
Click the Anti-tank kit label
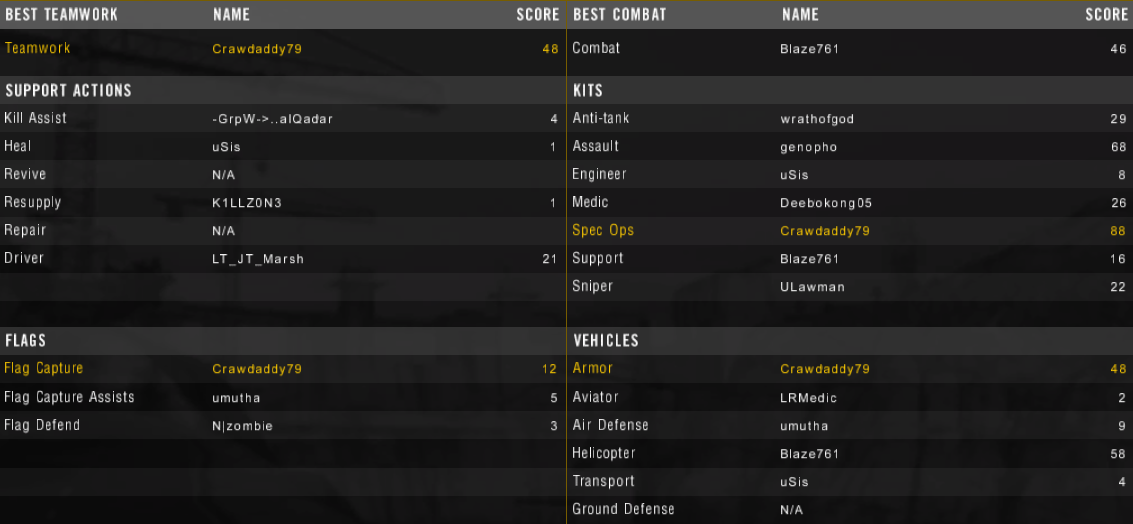click(x=600, y=118)
